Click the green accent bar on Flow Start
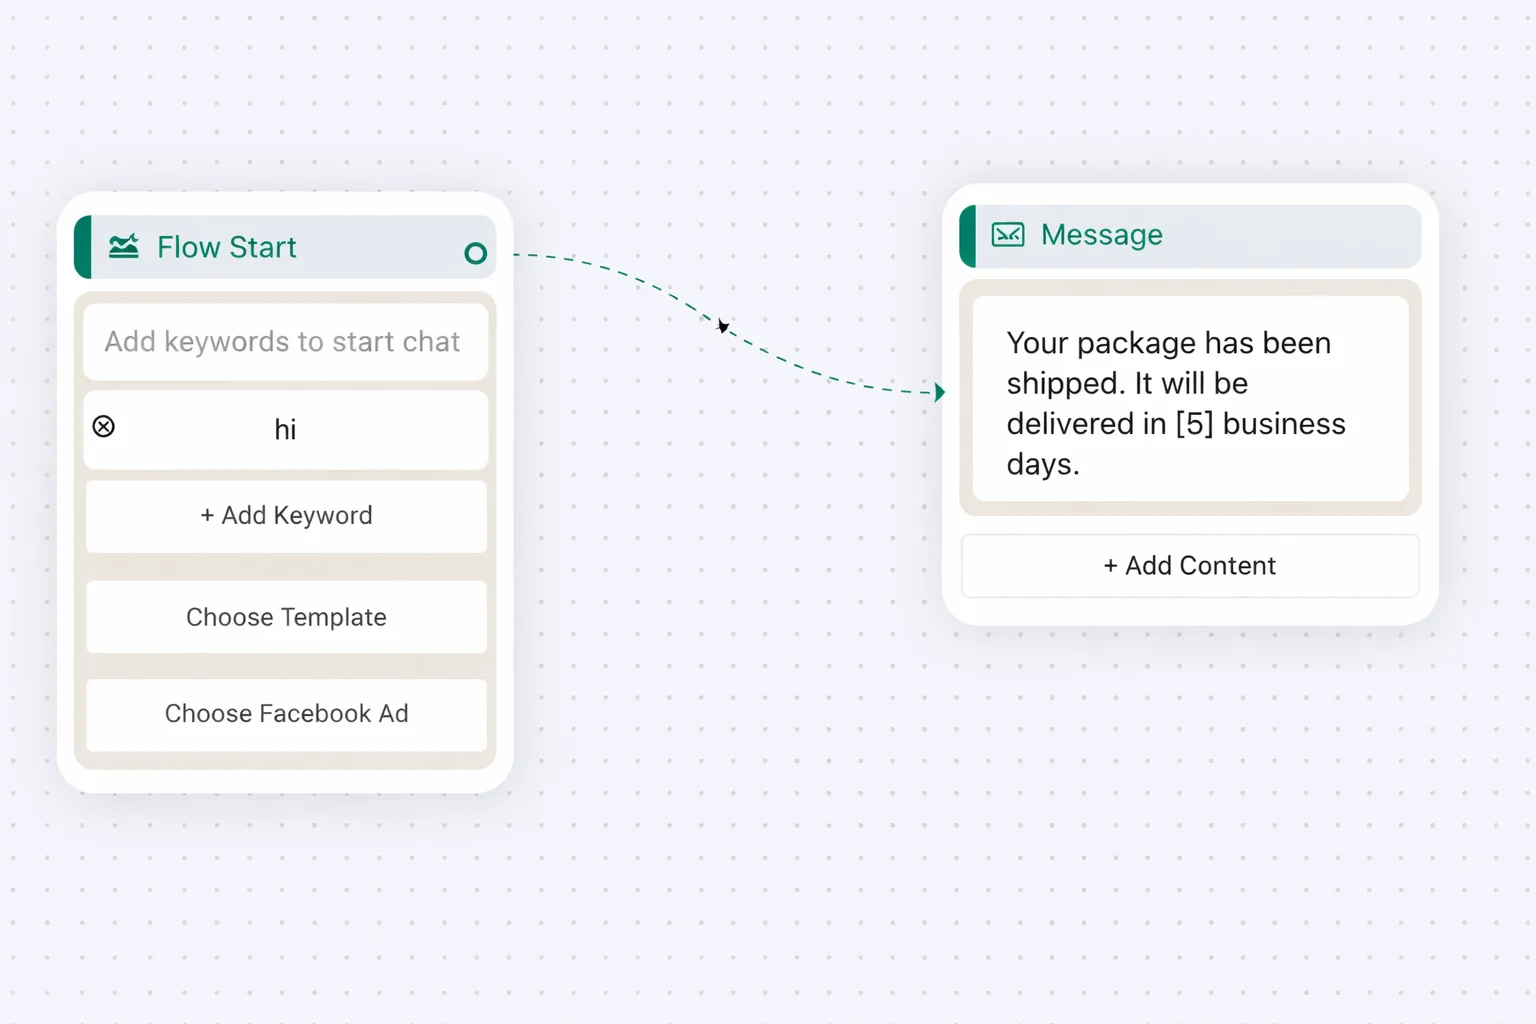The image size is (1536, 1024). click(x=83, y=247)
